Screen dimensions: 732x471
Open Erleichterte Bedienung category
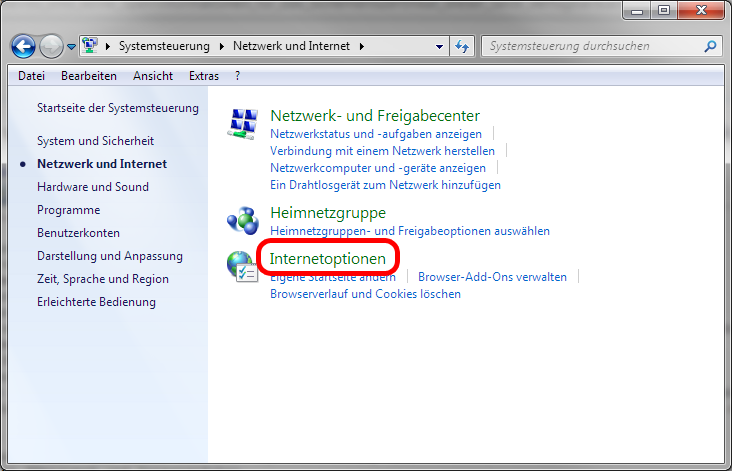point(96,302)
